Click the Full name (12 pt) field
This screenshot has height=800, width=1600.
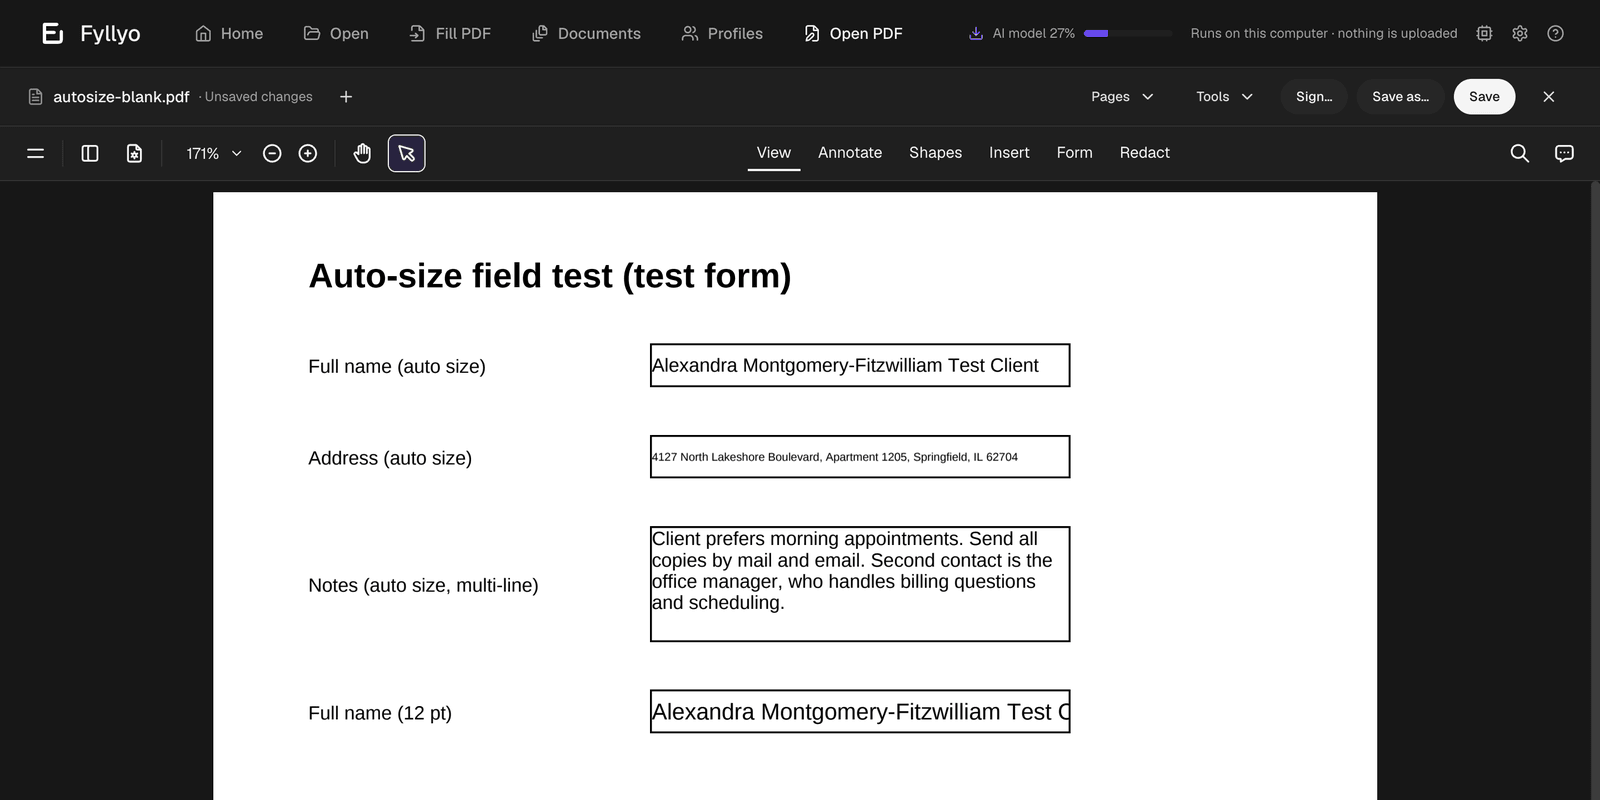pyautogui.click(x=860, y=711)
